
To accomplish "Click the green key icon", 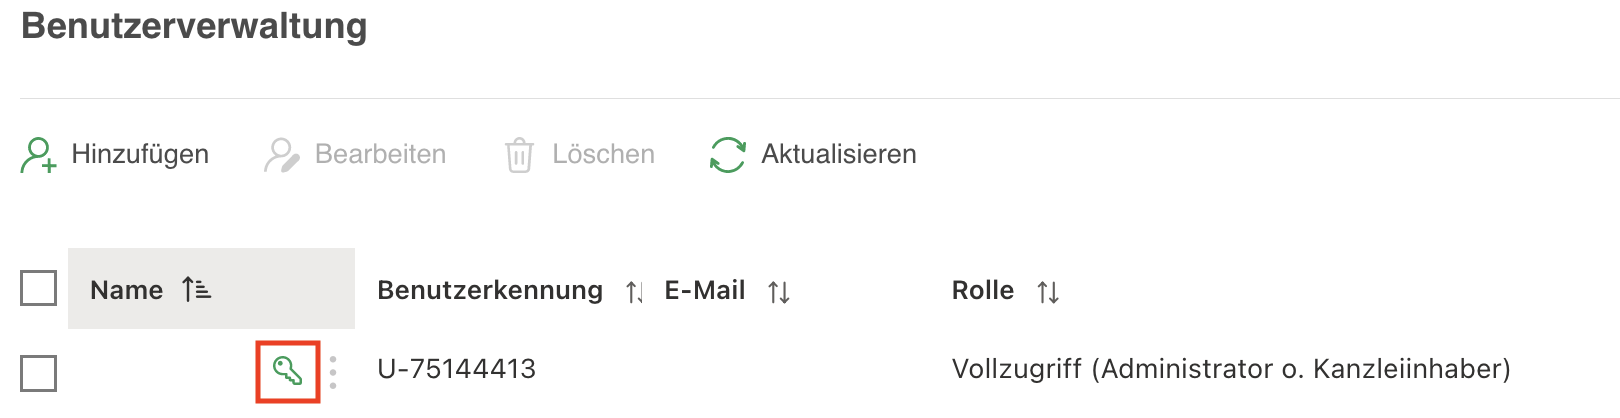I will [x=288, y=371].
